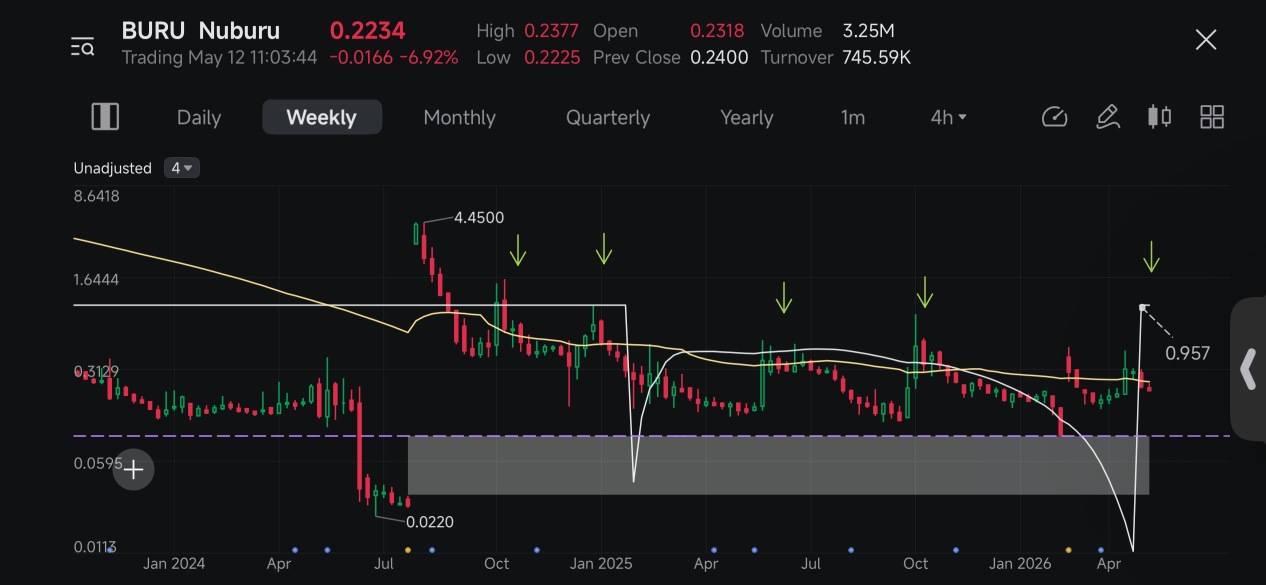Expand the 4h interval dropdown
Image resolution: width=1266 pixels, height=585 pixels.
point(948,117)
